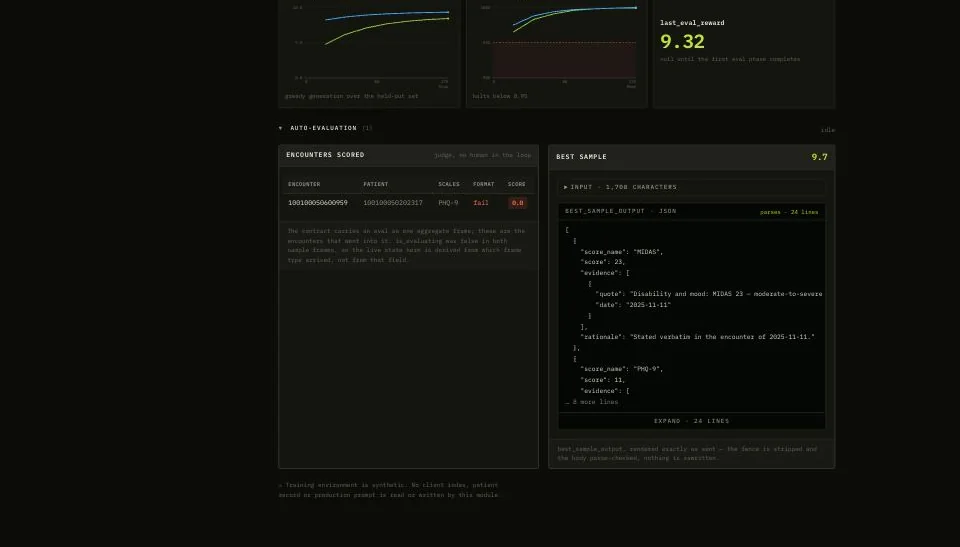
Task: Click the training environment synthetic footnote
Action: point(388,490)
